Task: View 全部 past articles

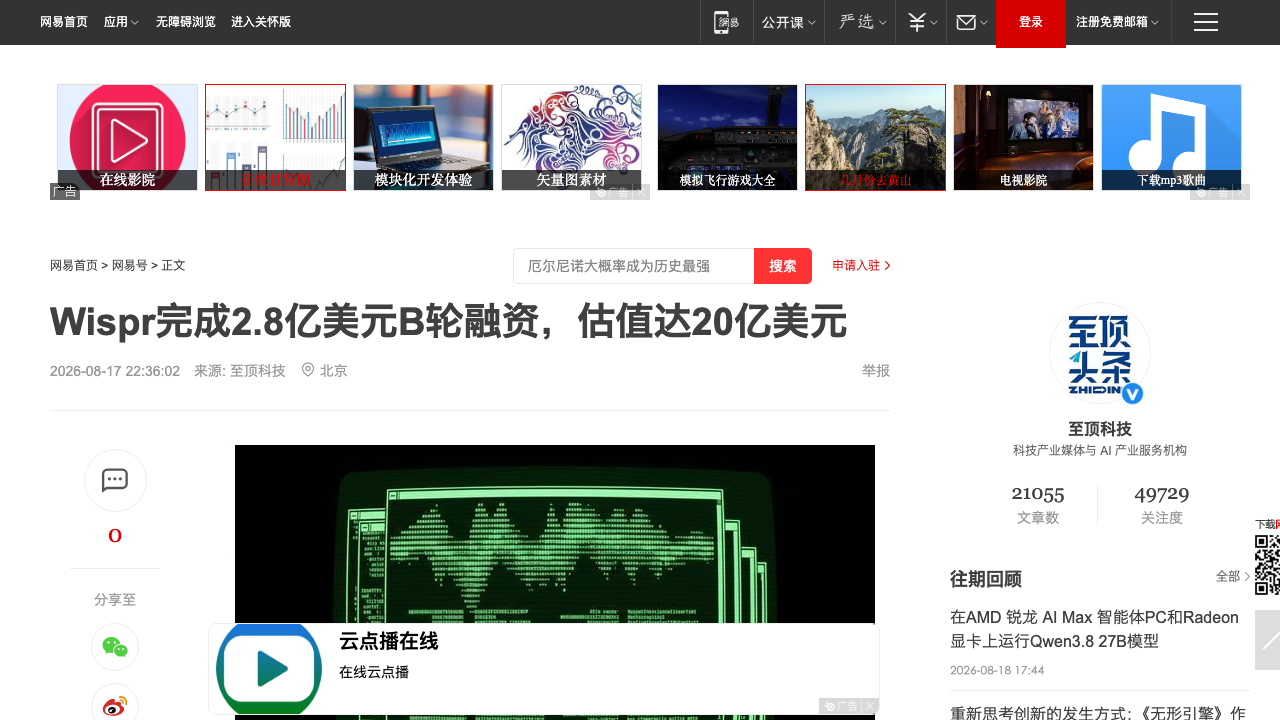Action: click(1233, 577)
